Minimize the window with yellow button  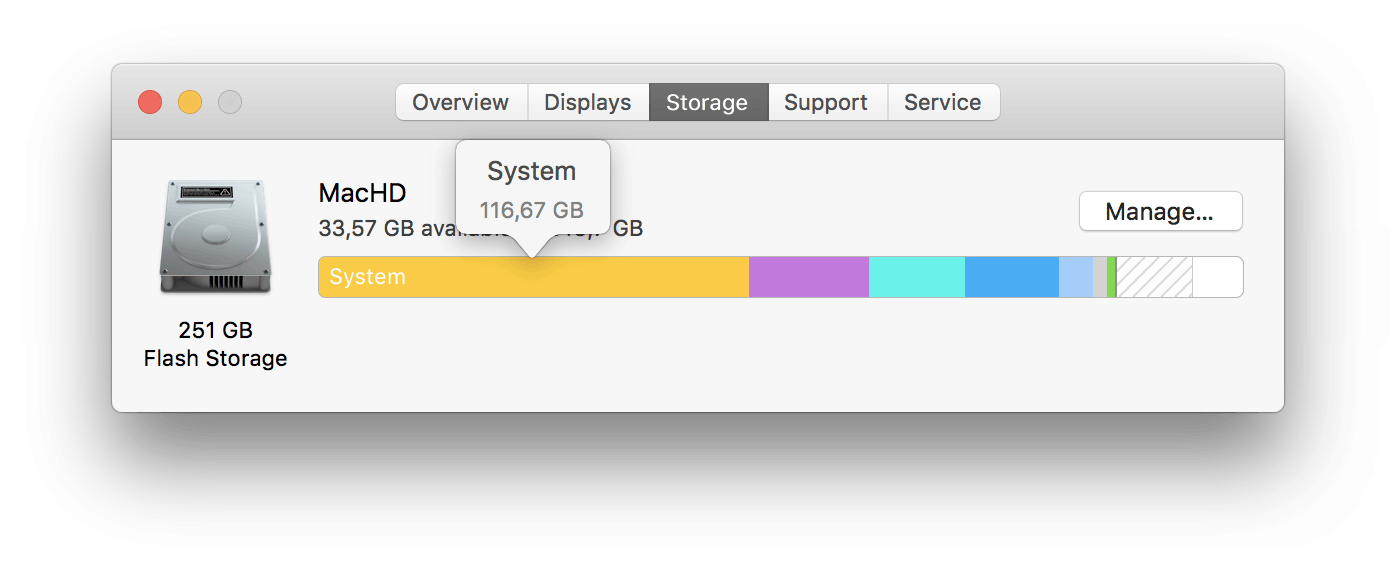click(190, 102)
